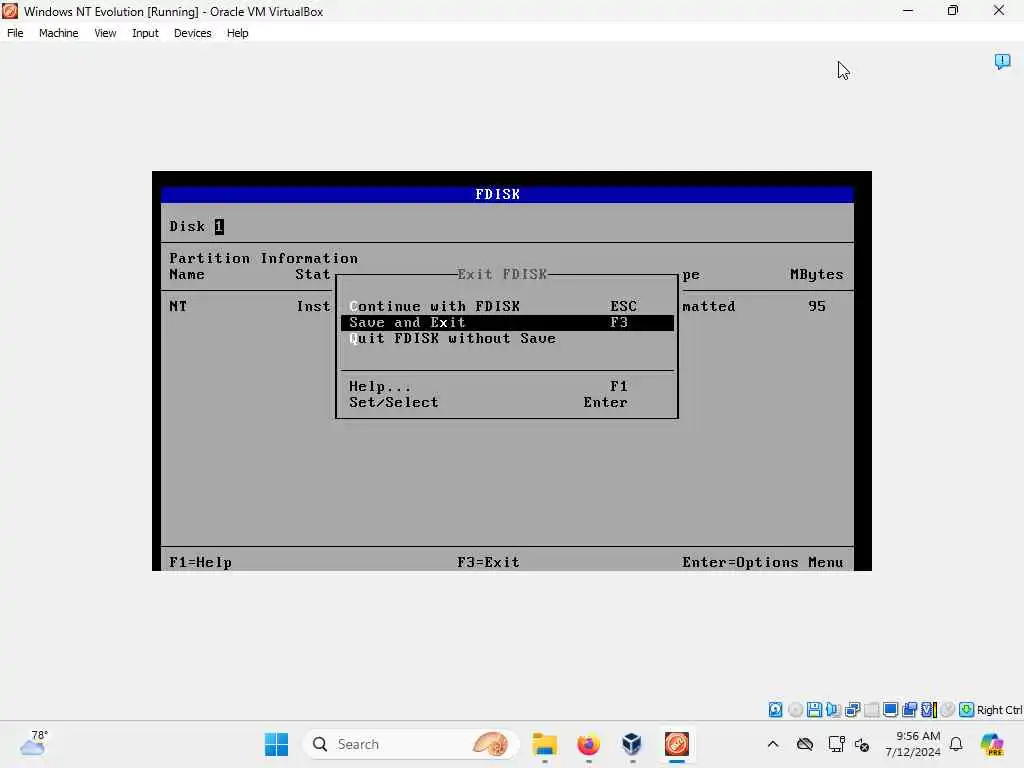
Task: Open the View menu
Action: tap(105, 33)
